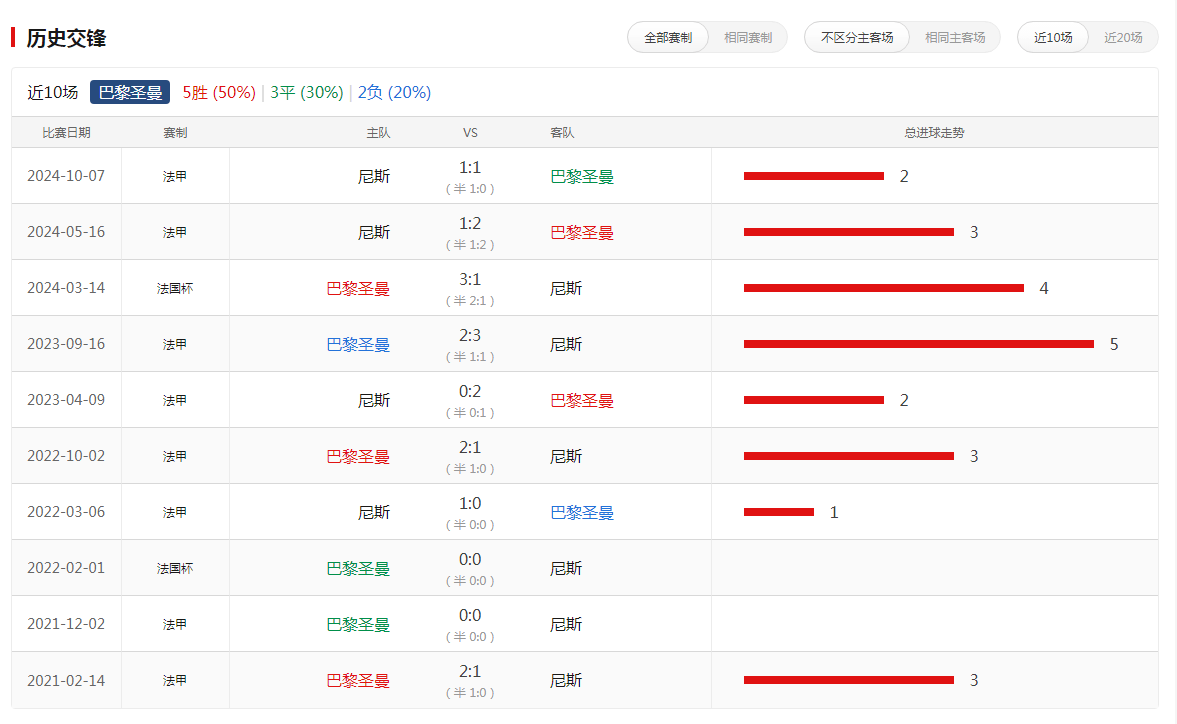
Task: Click the goal trend bar showing 4
Action: coord(884,288)
